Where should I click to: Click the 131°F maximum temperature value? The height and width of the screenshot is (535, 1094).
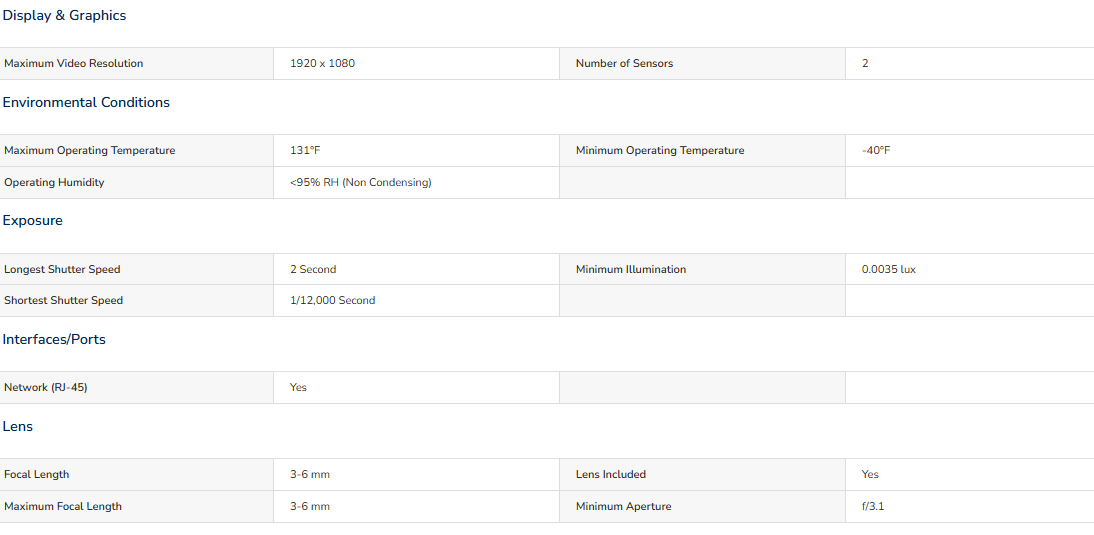tap(306, 151)
